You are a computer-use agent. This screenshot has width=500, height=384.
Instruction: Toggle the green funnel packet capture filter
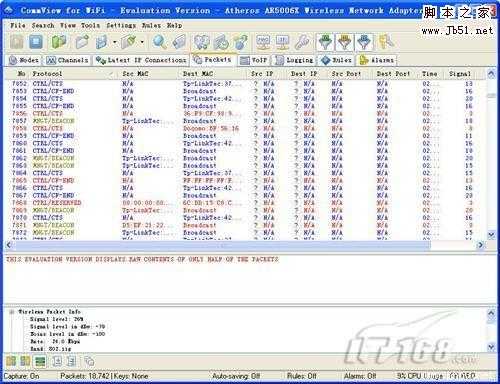[x=325, y=42]
